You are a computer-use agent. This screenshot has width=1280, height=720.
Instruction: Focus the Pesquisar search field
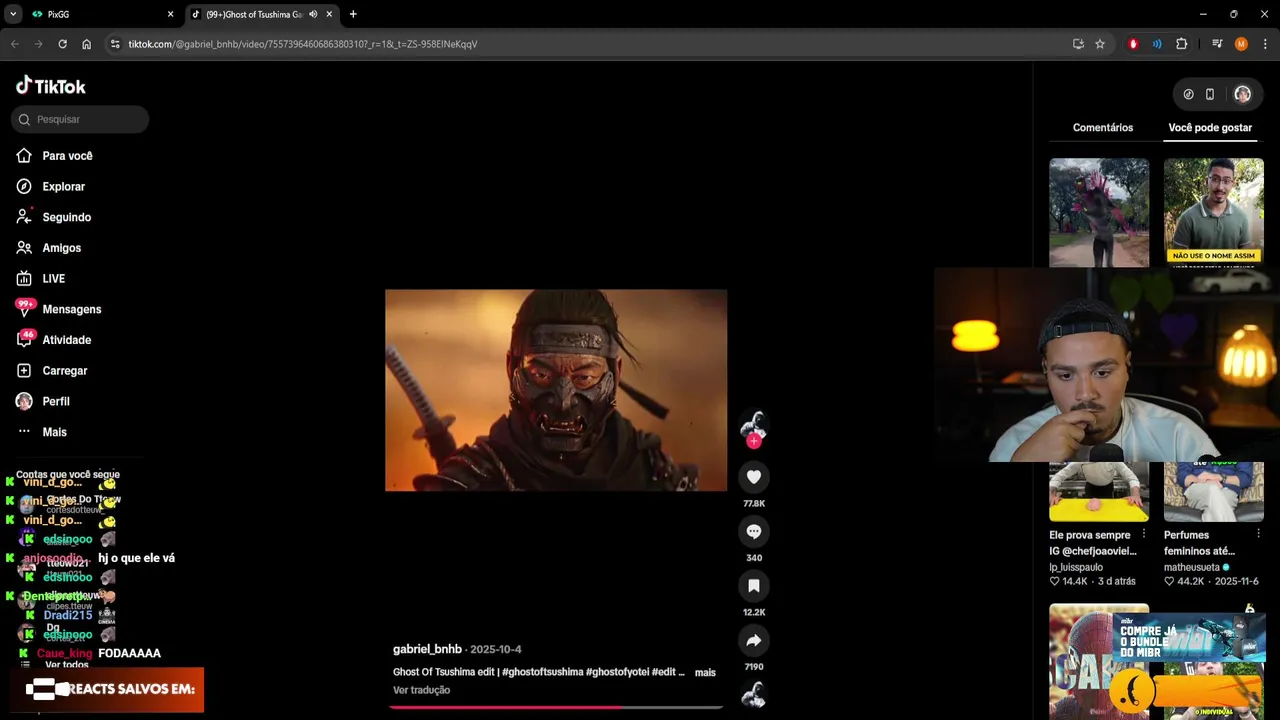click(80, 119)
